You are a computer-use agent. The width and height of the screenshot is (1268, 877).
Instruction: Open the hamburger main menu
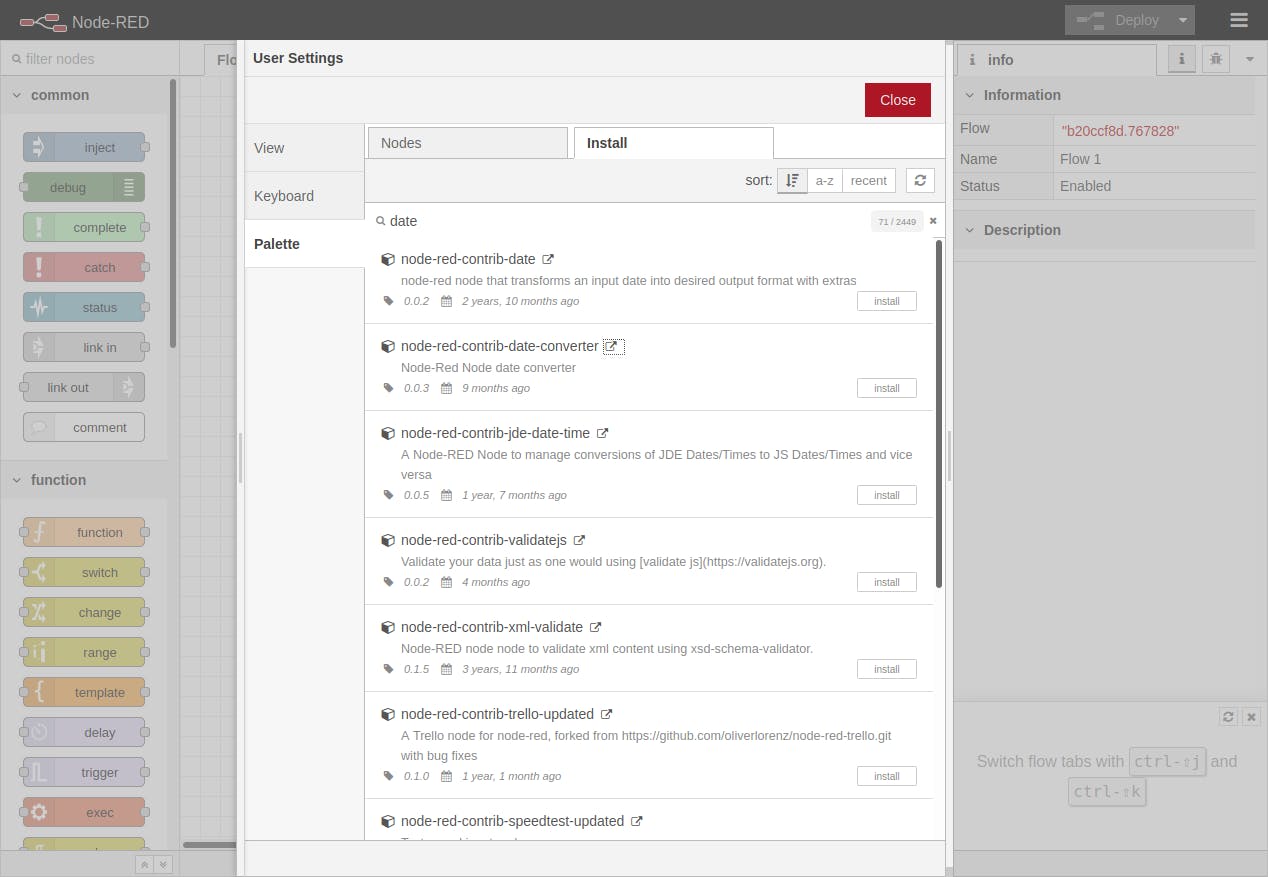[x=1239, y=20]
